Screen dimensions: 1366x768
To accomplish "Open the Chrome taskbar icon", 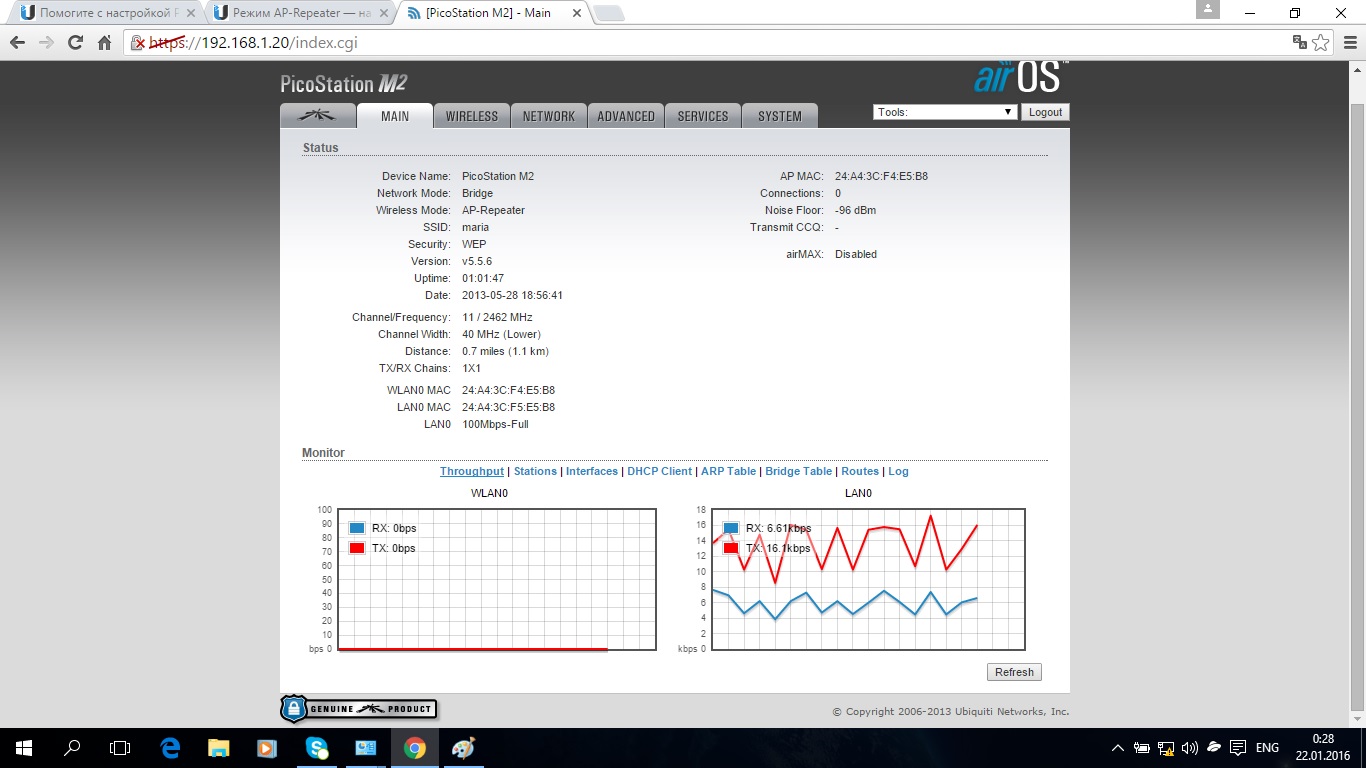I will coord(414,748).
